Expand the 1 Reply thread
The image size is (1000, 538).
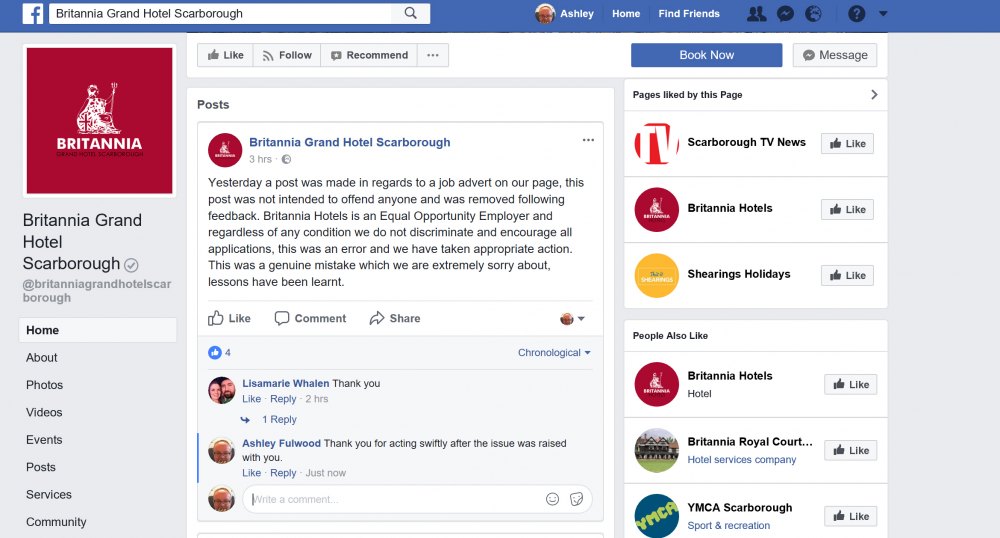[x=279, y=419]
